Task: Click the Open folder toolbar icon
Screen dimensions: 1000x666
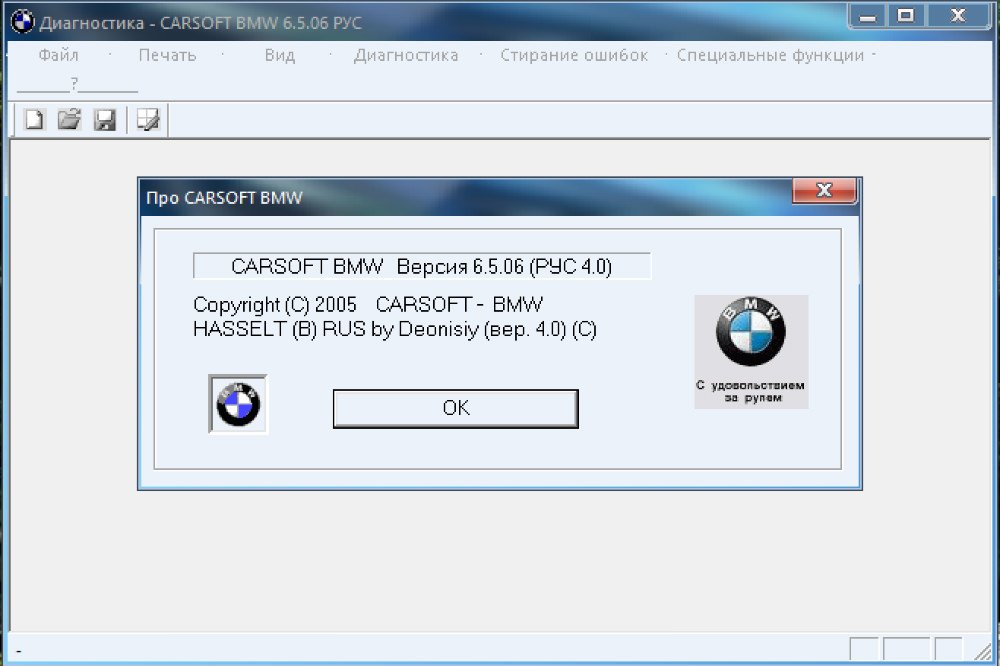Action: click(x=69, y=119)
